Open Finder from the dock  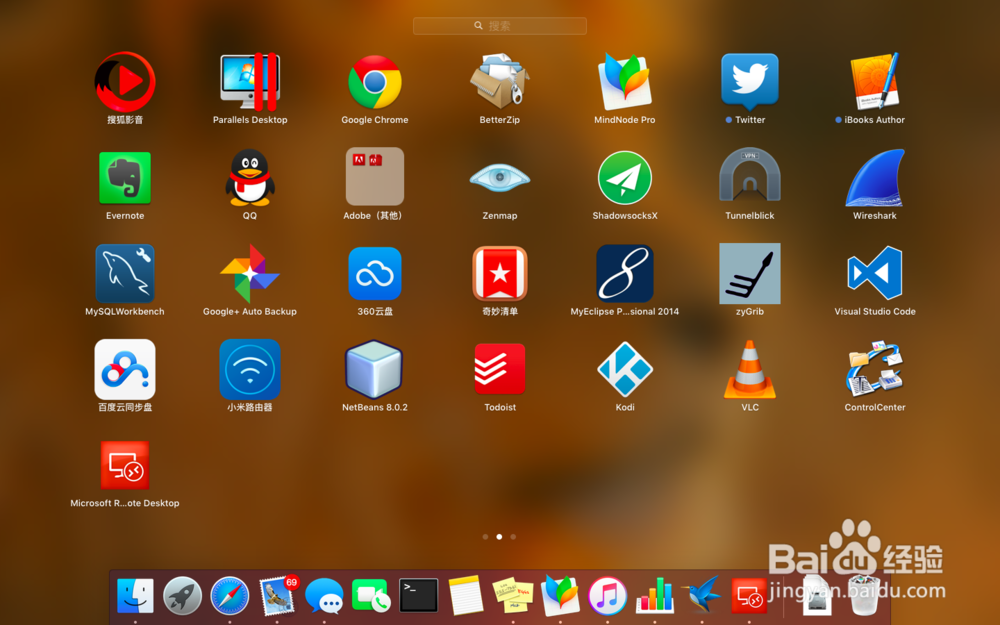135,596
